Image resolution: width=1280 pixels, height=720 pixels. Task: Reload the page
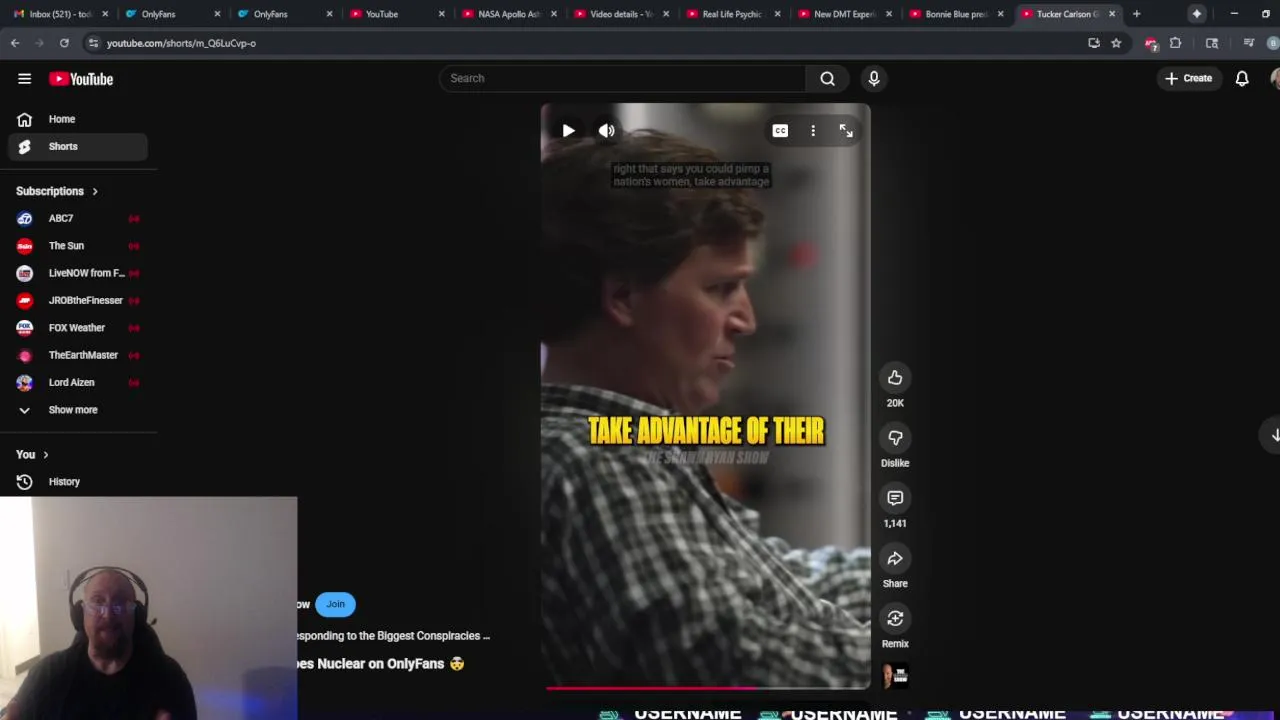pyautogui.click(x=64, y=43)
